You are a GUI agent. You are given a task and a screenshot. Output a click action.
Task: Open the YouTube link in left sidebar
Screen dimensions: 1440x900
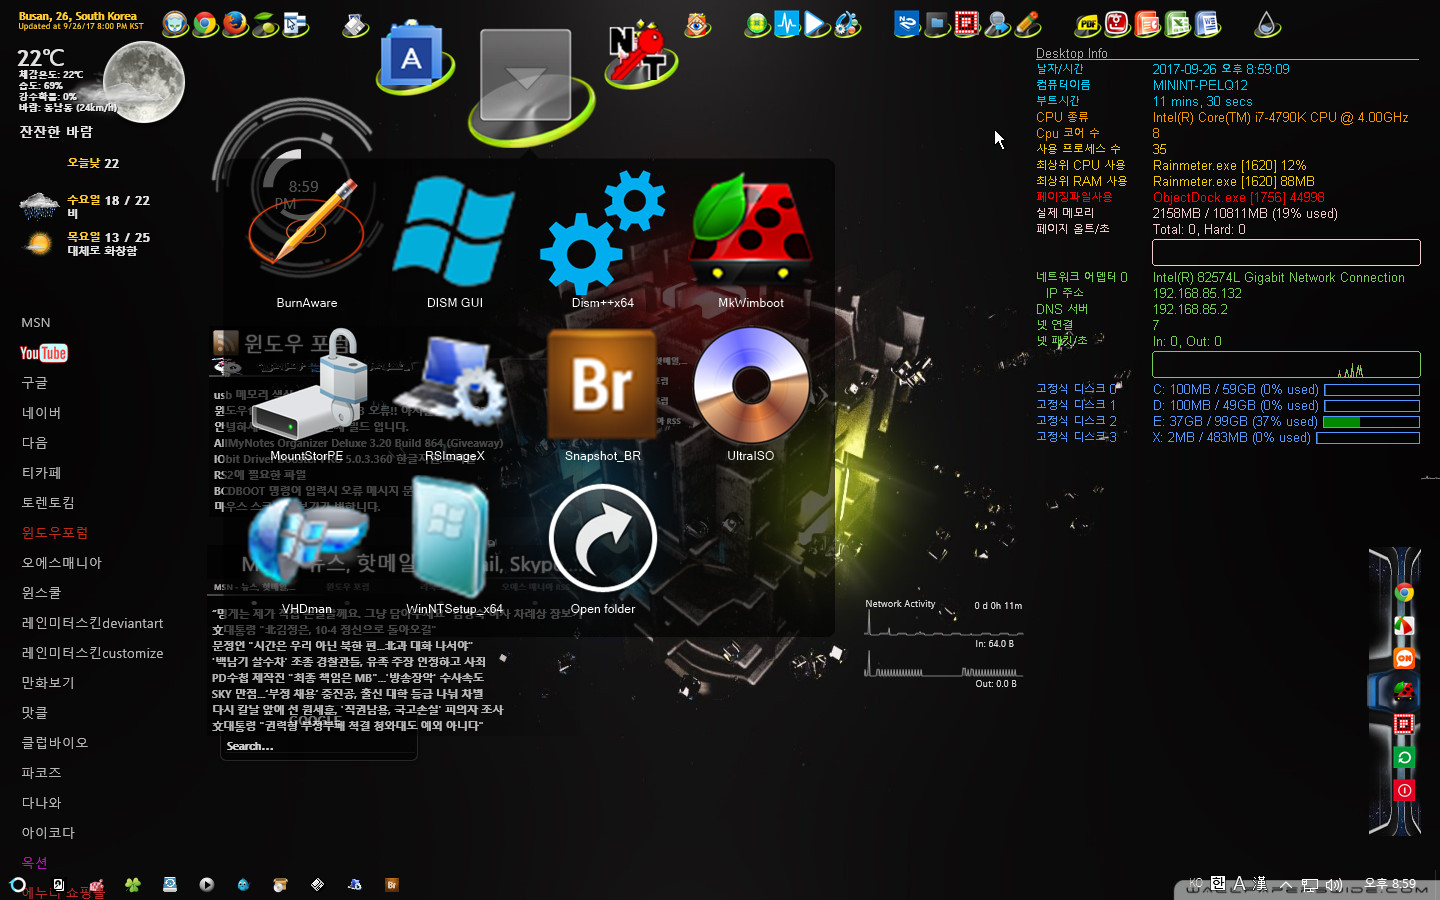[x=43, y=353]
